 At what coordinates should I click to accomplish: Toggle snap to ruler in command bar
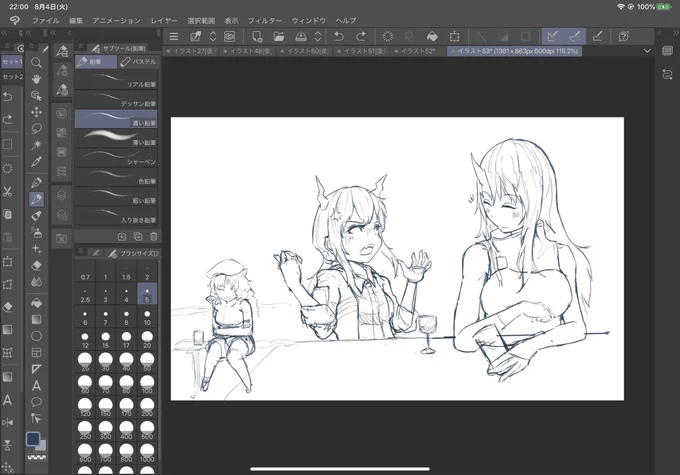point(552,36)
